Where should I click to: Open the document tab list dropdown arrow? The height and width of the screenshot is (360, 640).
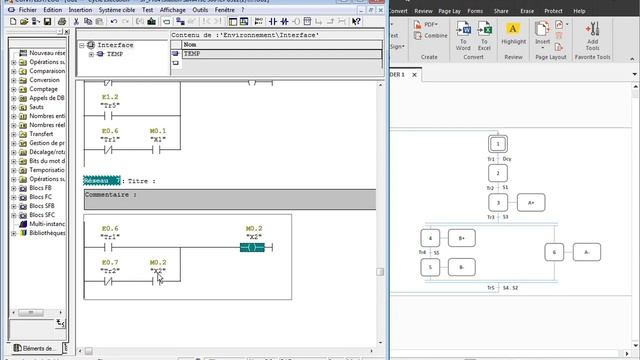coord(634,74)
